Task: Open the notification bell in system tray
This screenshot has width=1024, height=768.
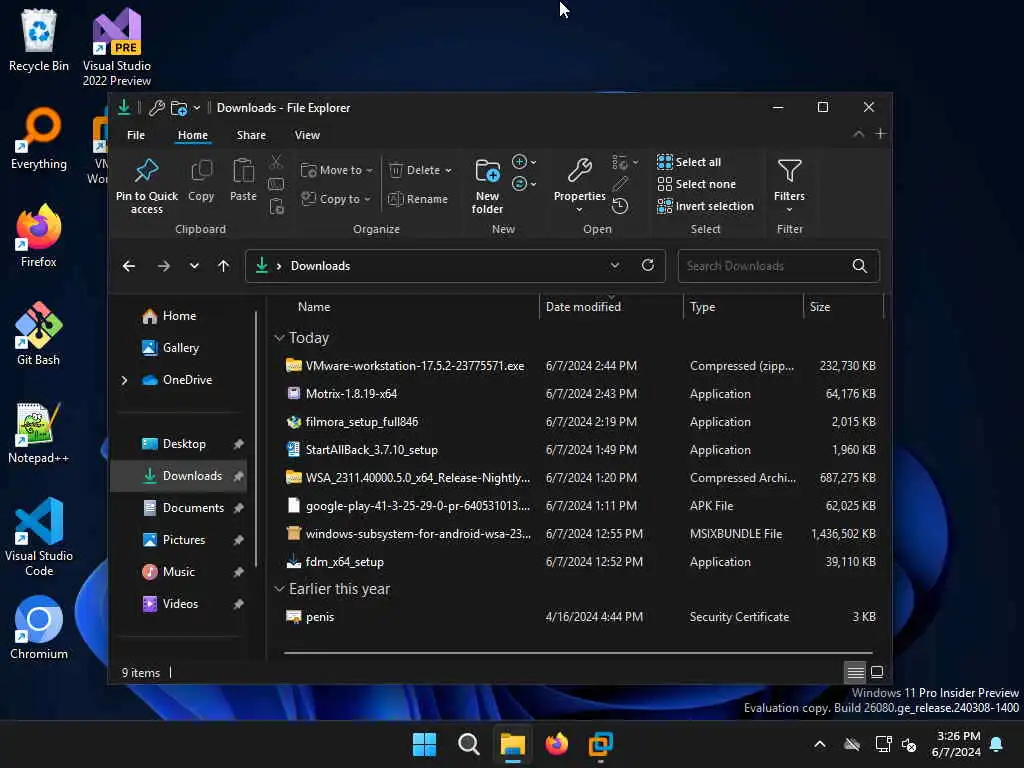Action: click(997, 744)
